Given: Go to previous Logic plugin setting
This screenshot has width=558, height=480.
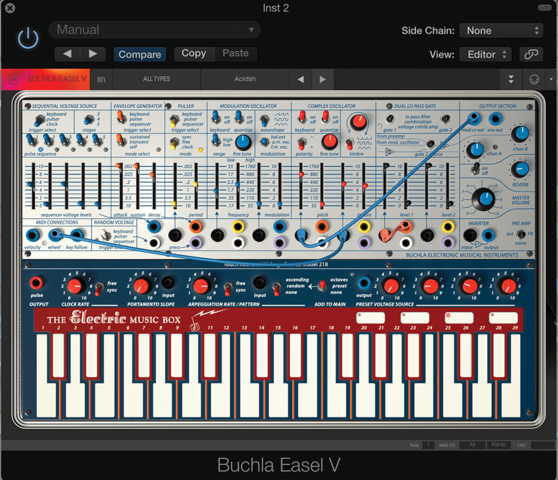Looking at the screenshot, I should pos(67,54).
